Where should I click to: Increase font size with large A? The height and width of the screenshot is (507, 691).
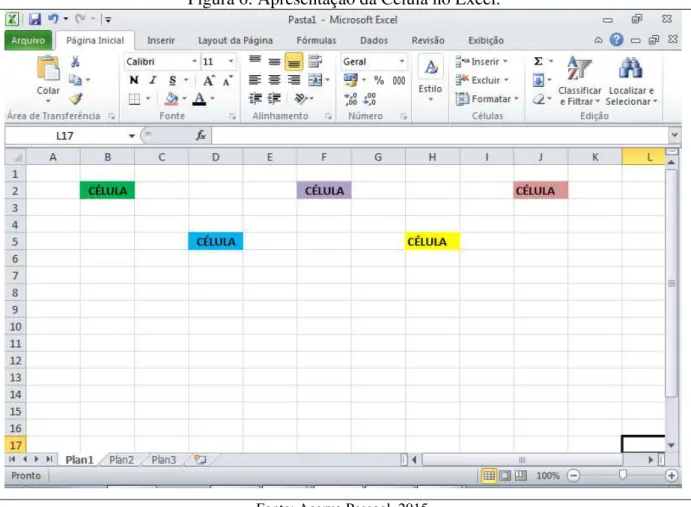pyautogui.click(x=208, y=80)
